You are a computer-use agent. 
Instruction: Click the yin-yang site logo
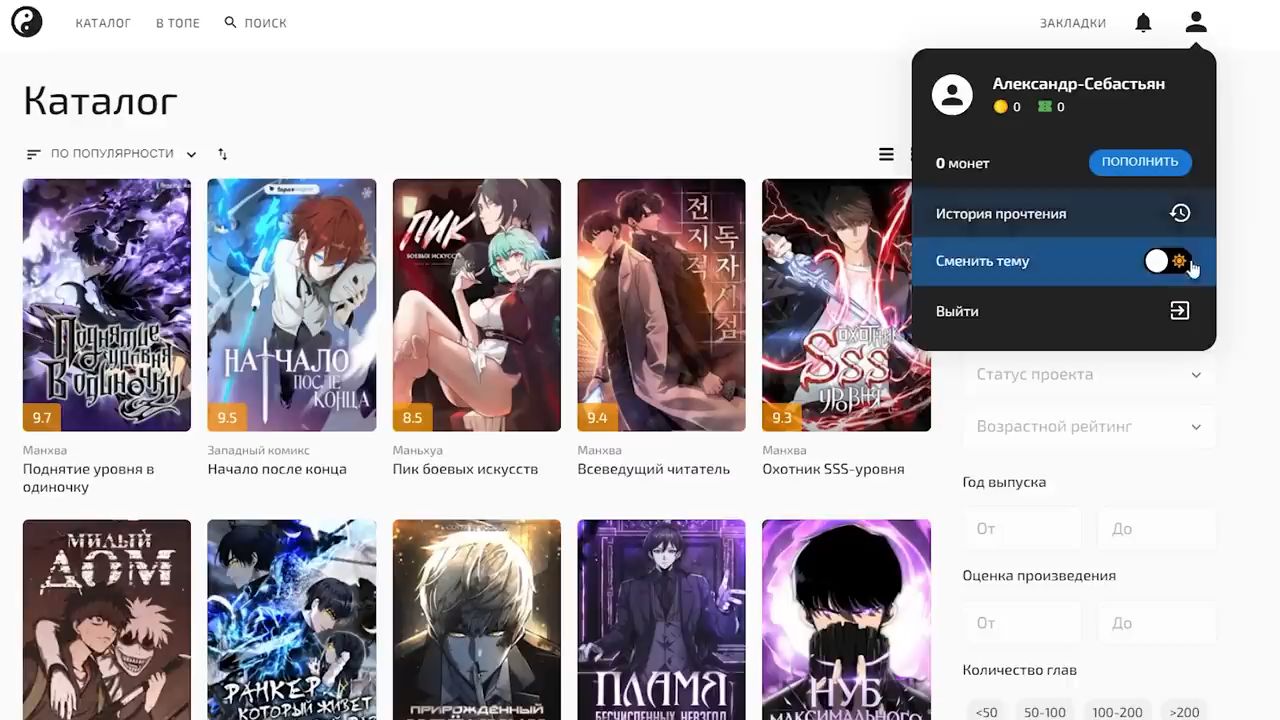[x=27, y=22]
